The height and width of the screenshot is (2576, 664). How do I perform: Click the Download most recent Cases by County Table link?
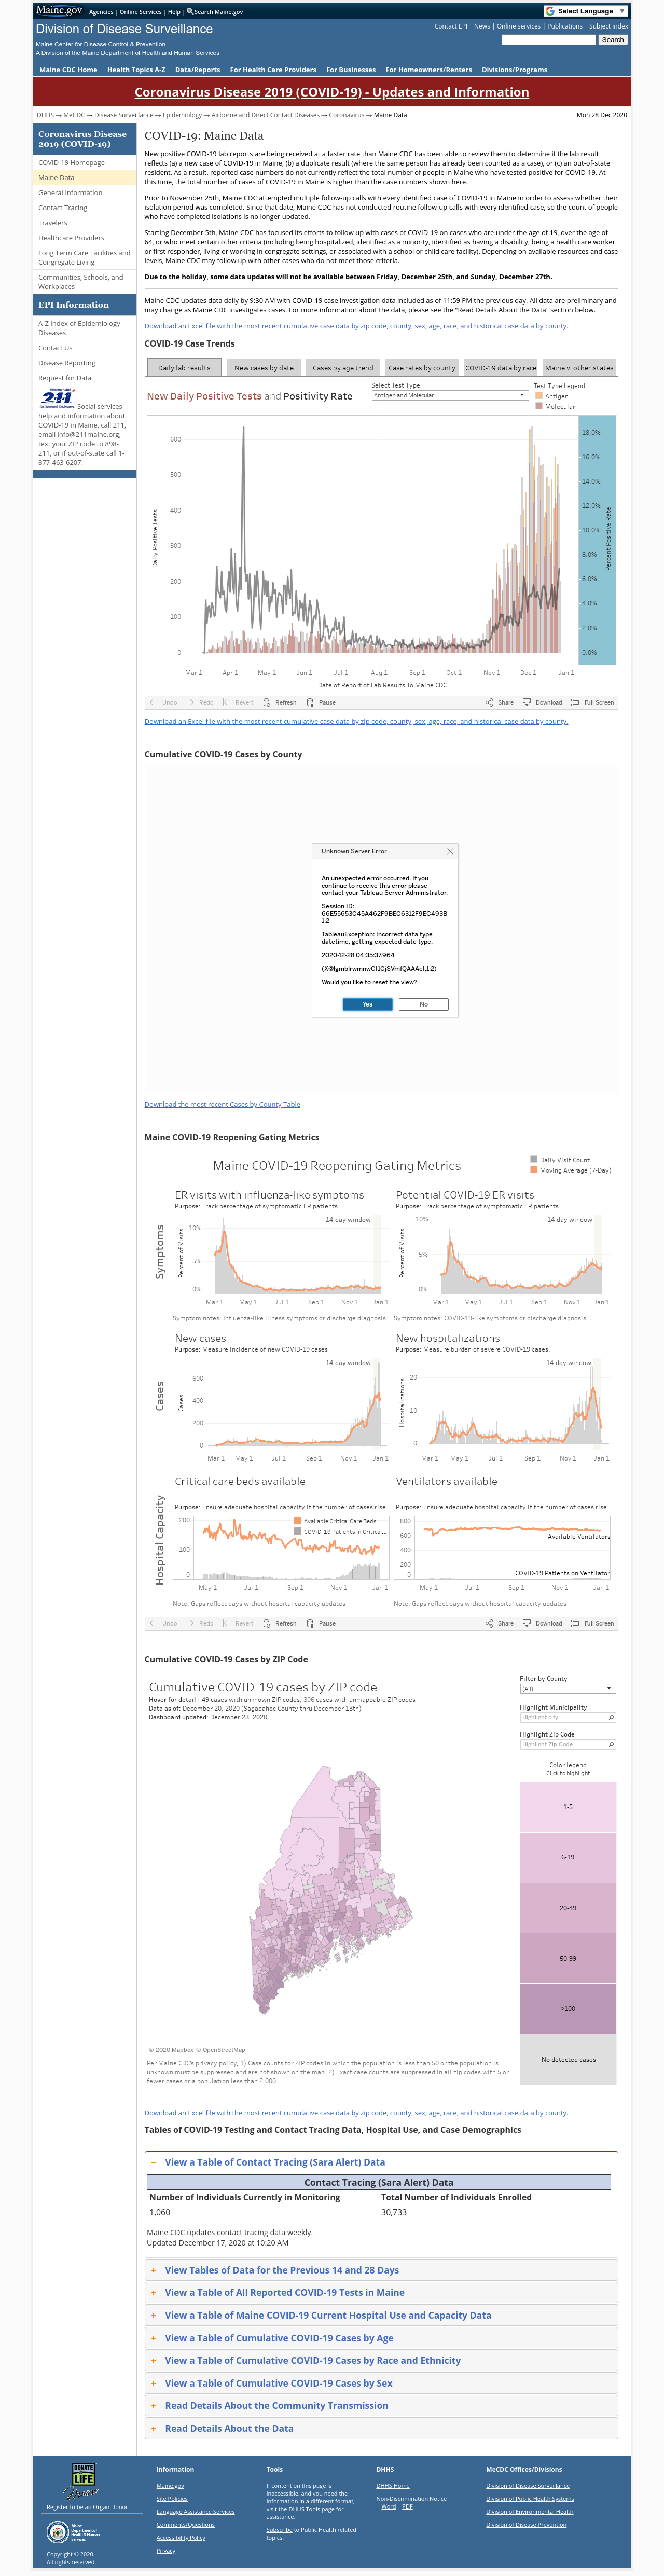click(x=222, y=1104)
